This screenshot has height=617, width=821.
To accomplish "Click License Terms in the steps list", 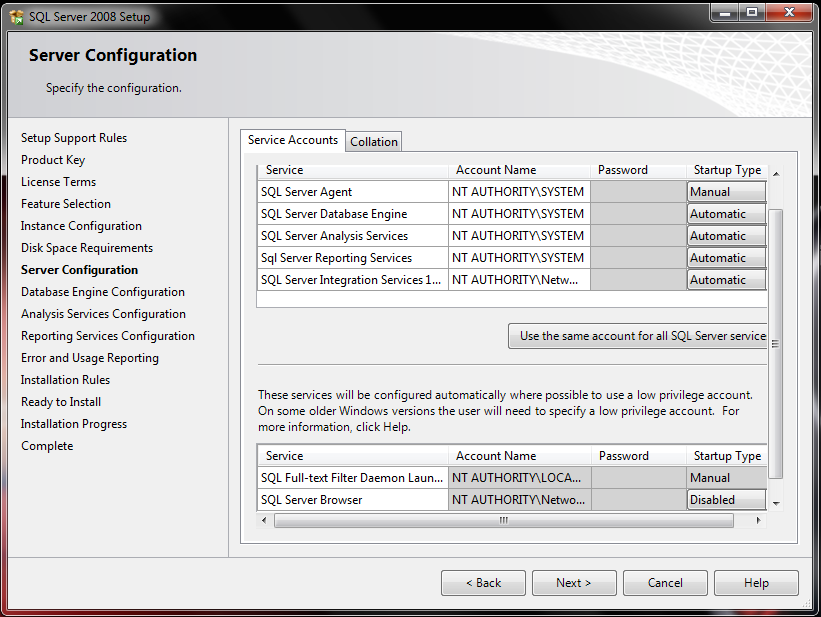I will click(59, 182).
